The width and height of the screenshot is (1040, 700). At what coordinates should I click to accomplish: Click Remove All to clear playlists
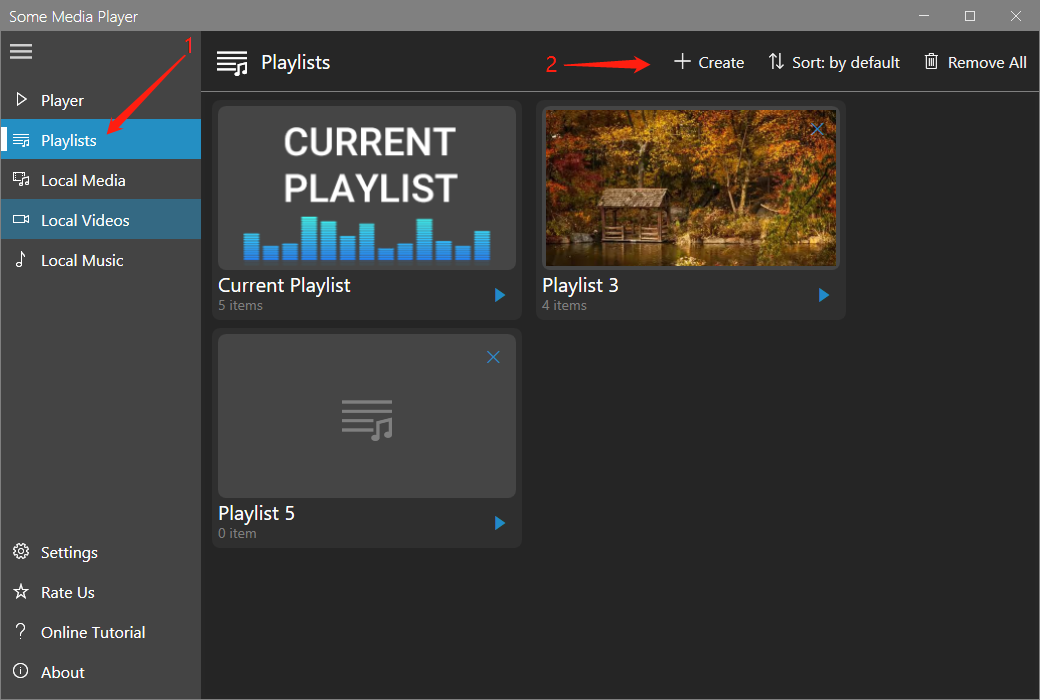click(x=974, y=62)
